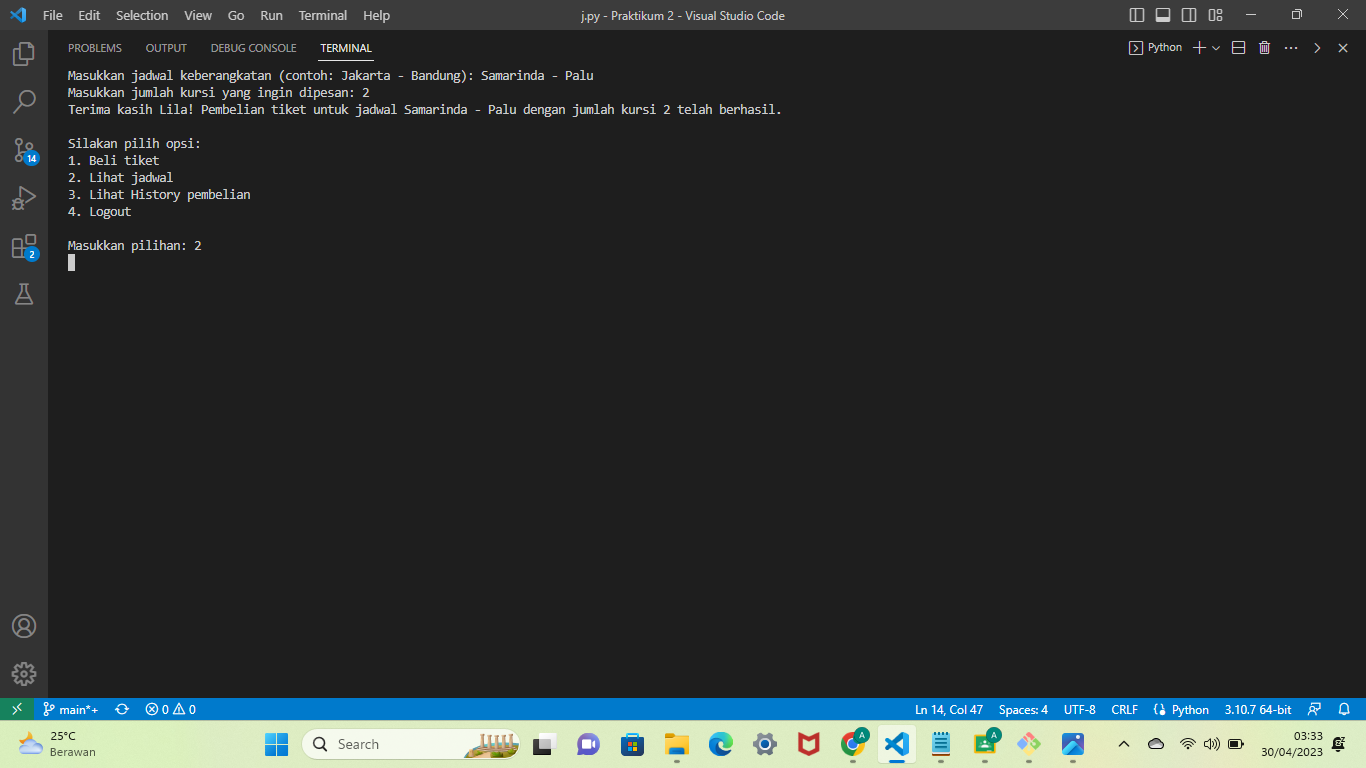Image resolution: width=1366 pixels, height=768 pixels.
Task: Open terminal panel more actions ellipsis
Action: pos(1291,48)
